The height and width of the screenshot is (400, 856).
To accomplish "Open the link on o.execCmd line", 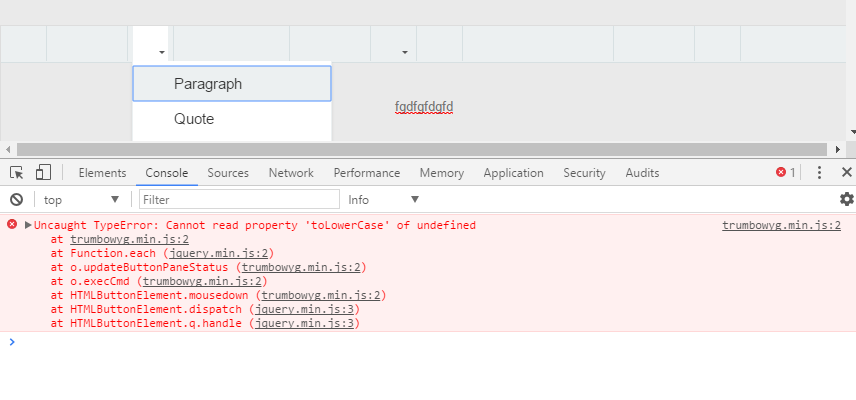I will pyautogui.click(x=202, y=282).
